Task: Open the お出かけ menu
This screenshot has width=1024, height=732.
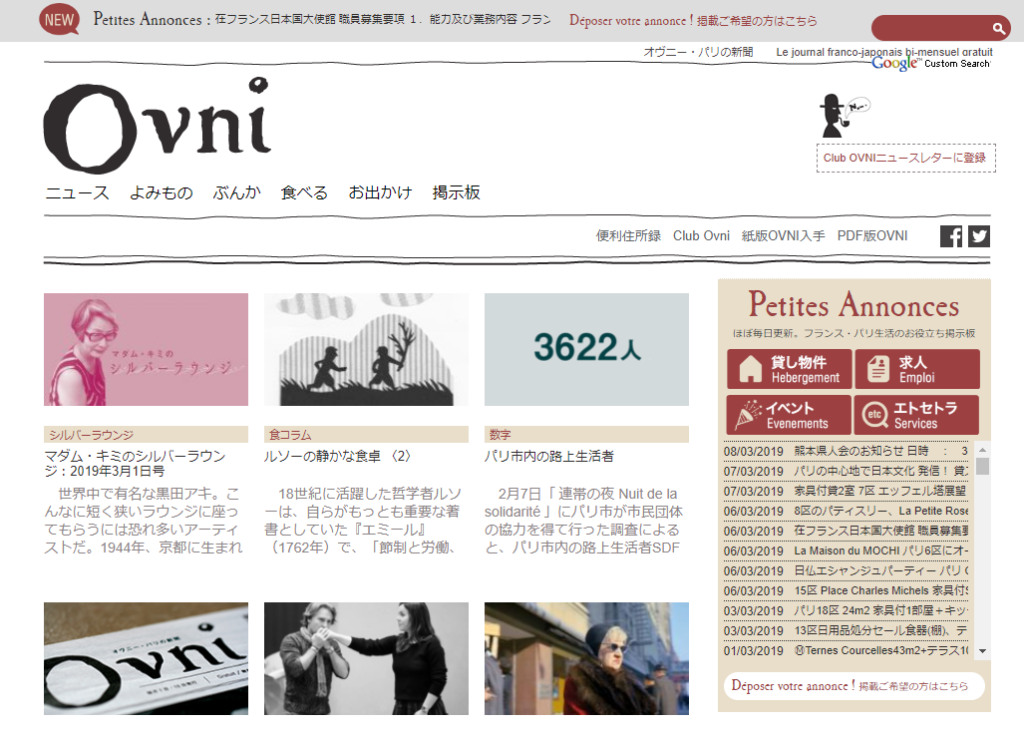Action: 380,193
